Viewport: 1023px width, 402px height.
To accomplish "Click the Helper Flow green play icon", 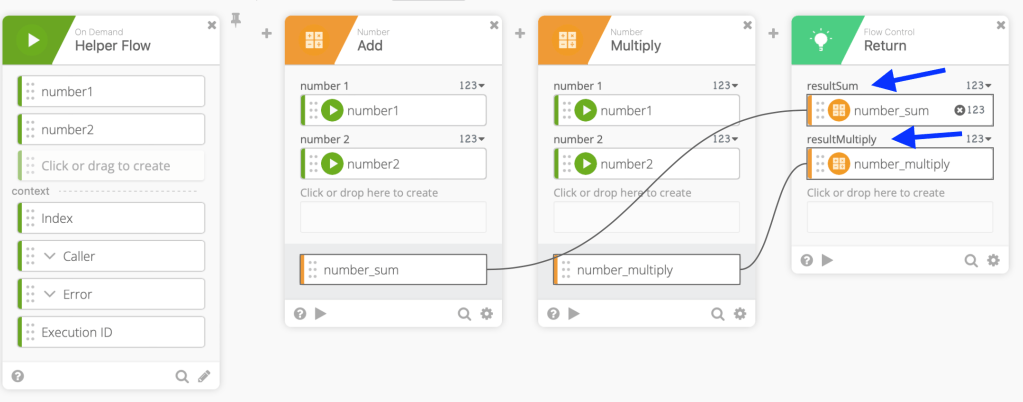I will pos(33,41).
